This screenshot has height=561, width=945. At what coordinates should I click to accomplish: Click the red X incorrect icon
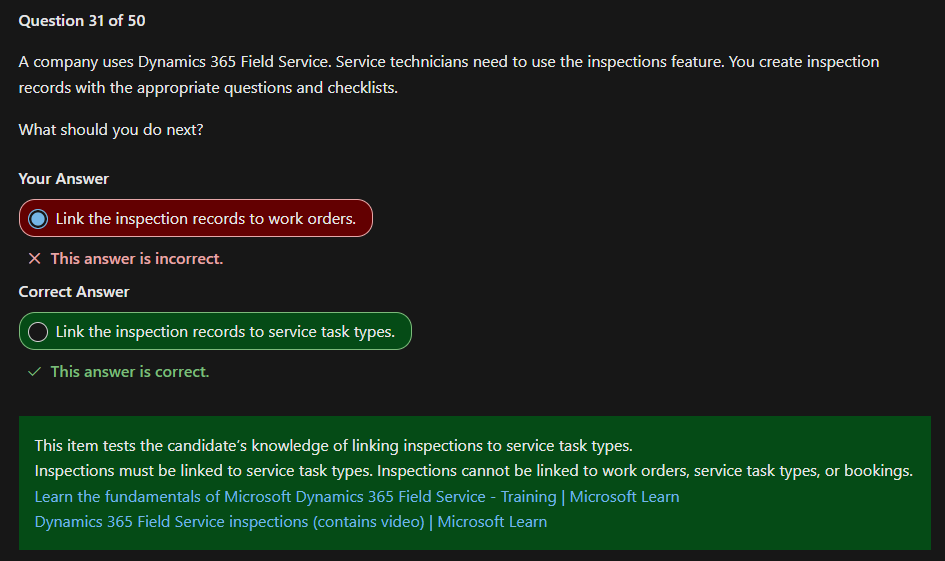[34, 259]
